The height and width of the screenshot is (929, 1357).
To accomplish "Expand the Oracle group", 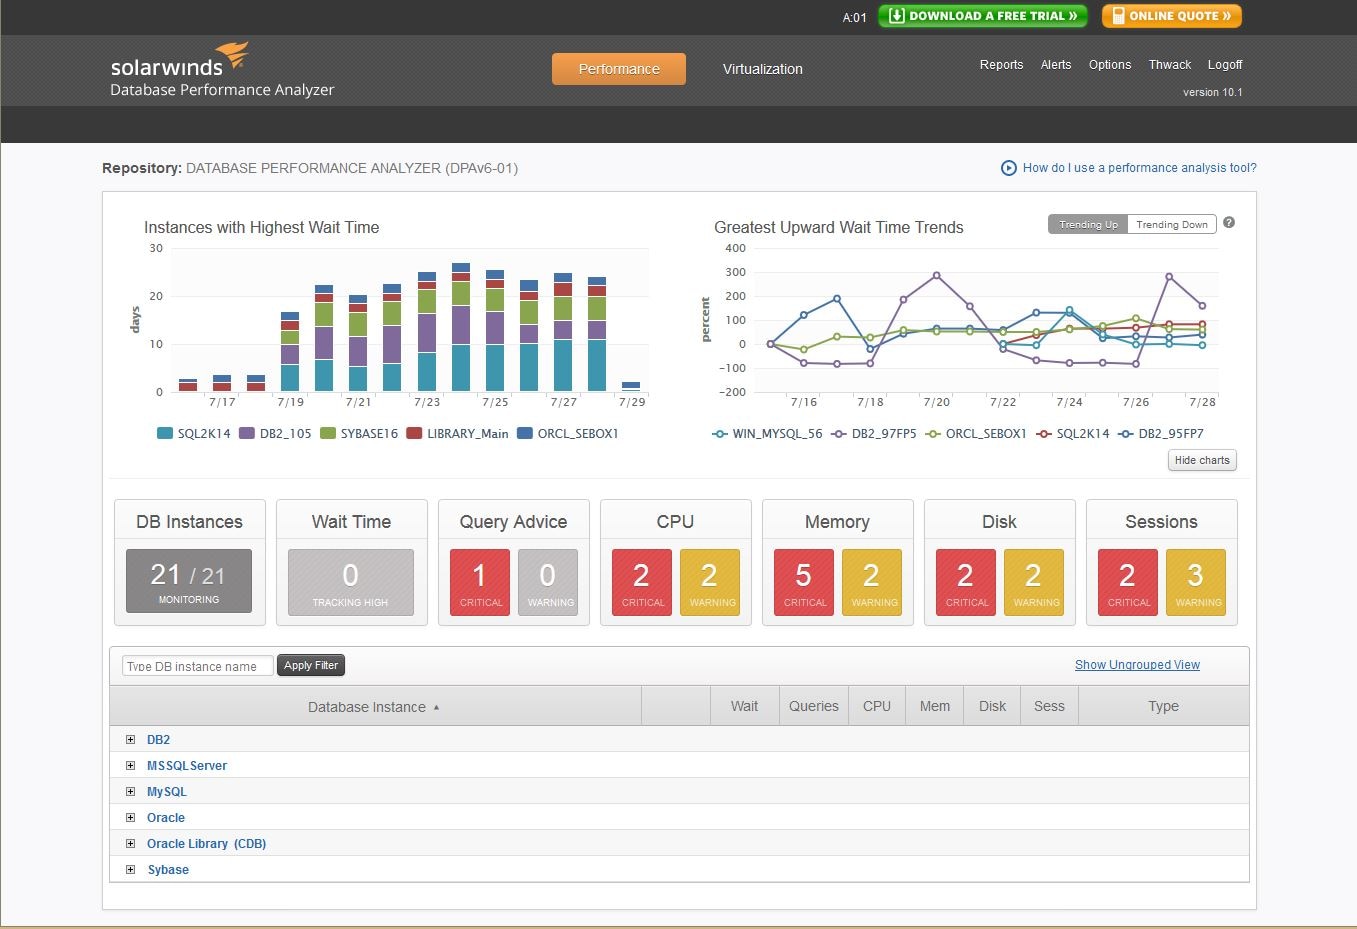I will coord(130,818).
